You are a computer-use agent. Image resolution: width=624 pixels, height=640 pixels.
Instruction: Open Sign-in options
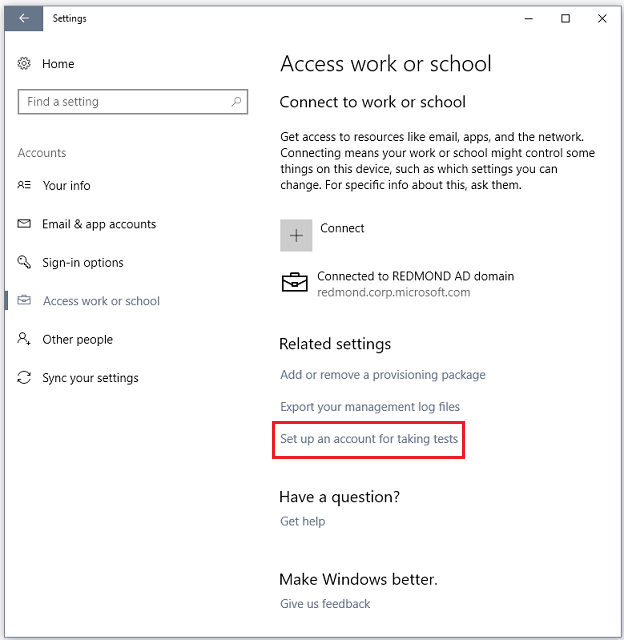(x=82, y=262)
